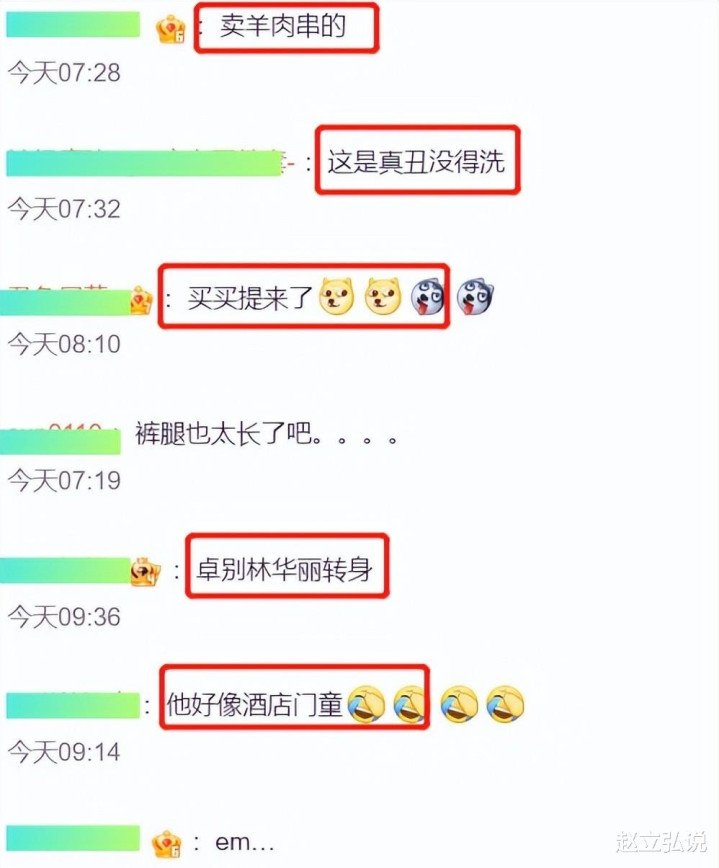Open the comment 卓别林华丽转身
Viewport: 719px width, 868px height.
pyautogui.click(x=285, y=569)
